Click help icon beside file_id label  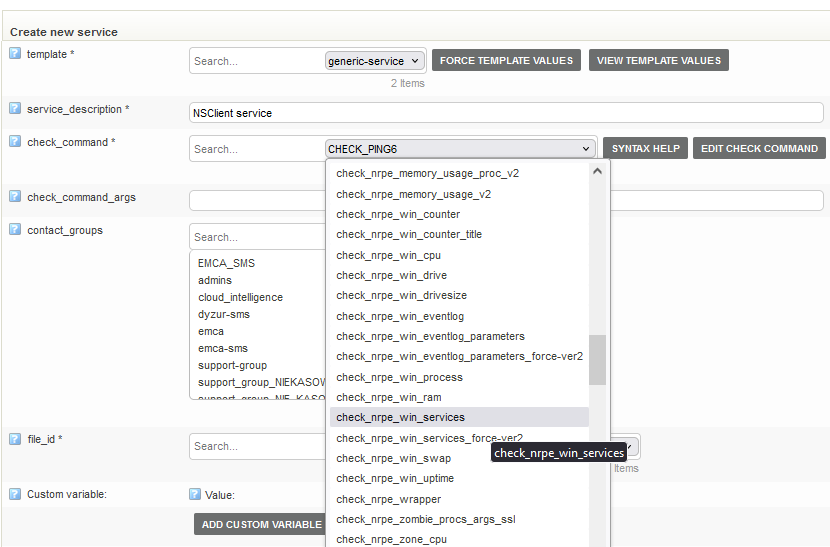15,439
